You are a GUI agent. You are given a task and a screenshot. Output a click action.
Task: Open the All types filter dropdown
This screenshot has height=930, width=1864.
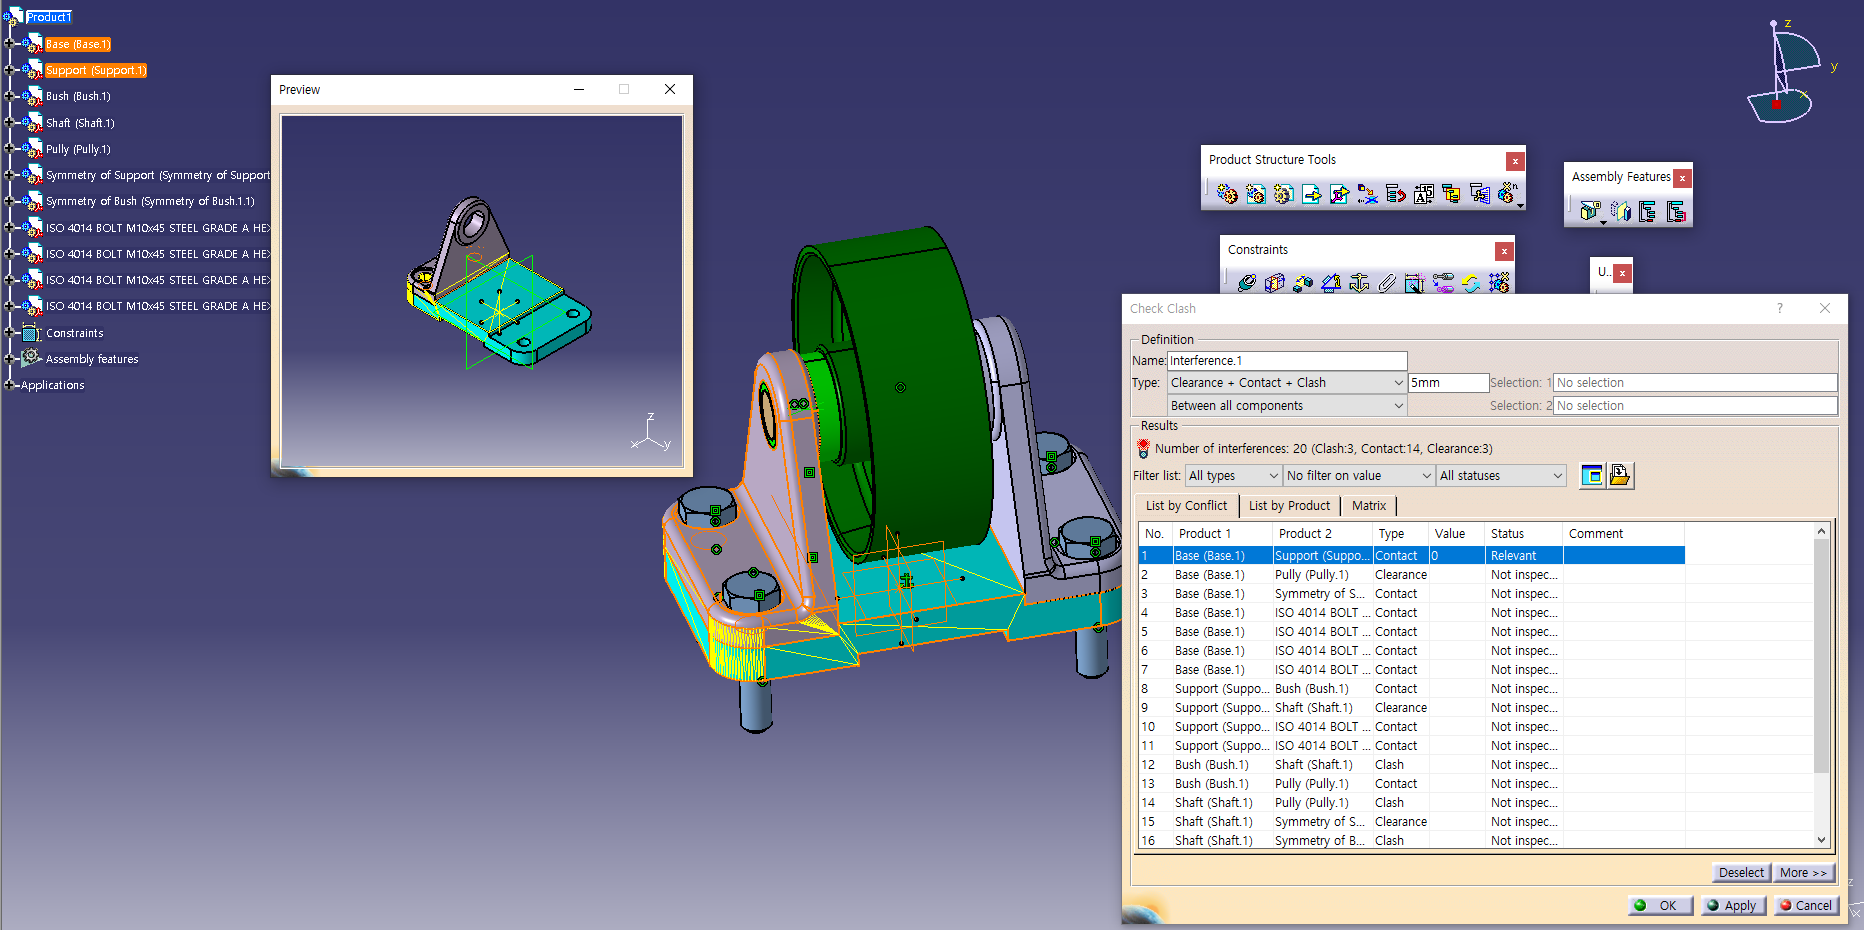coord(1233,476)
